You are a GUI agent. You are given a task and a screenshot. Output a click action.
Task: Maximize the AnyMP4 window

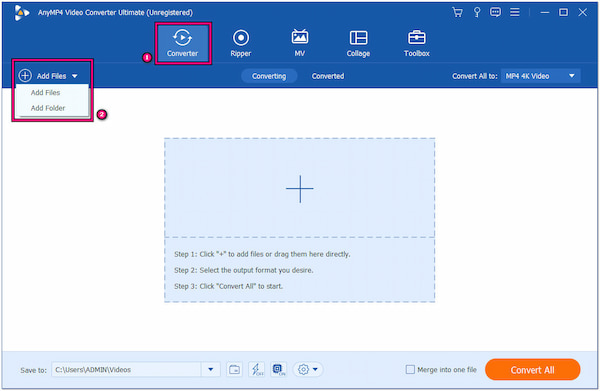(x=563, y=13)
